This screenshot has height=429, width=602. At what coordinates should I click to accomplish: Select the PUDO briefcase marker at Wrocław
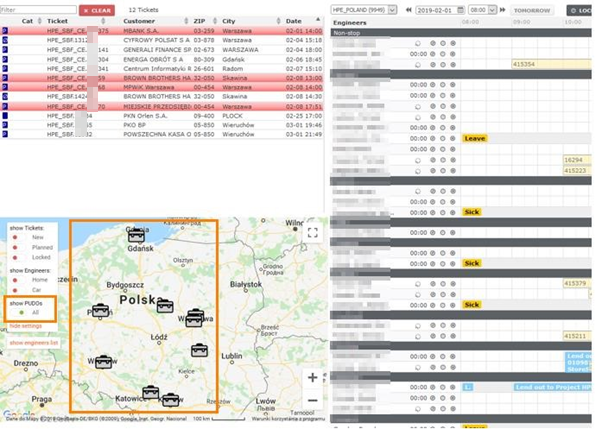coord(104,362)
